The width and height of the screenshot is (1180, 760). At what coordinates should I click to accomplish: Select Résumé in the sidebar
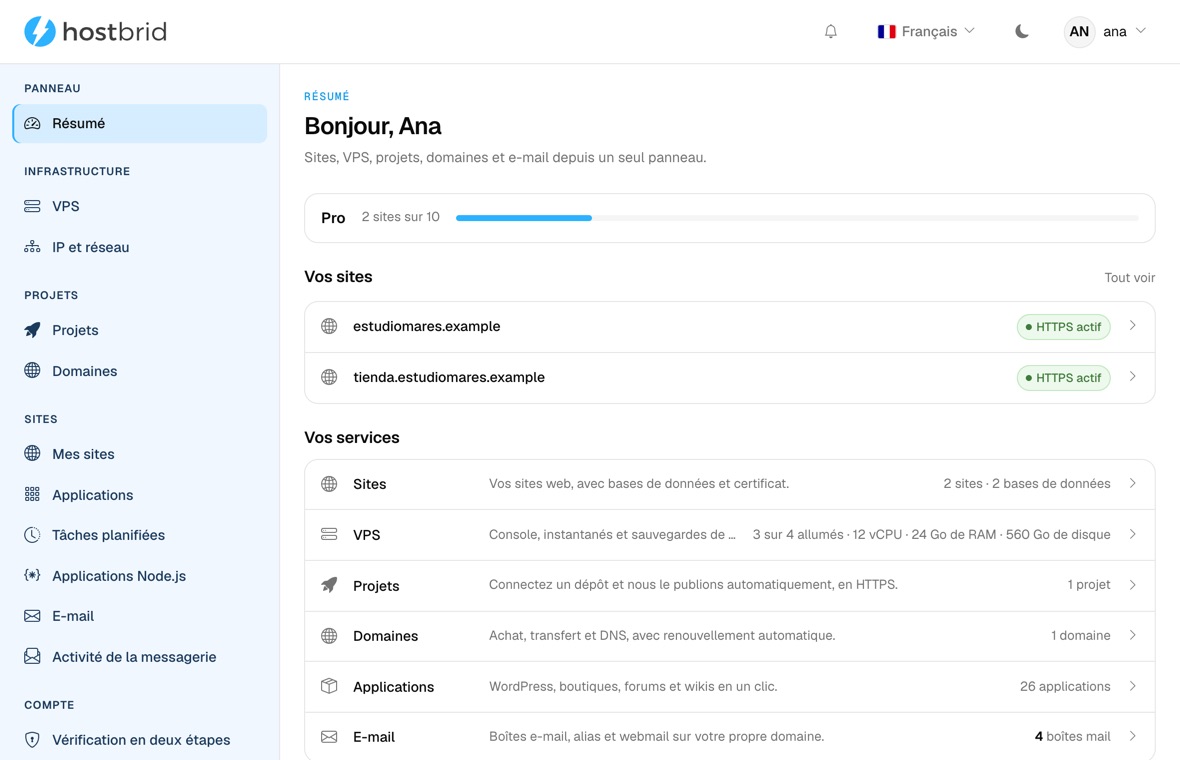tap(140, 123)
